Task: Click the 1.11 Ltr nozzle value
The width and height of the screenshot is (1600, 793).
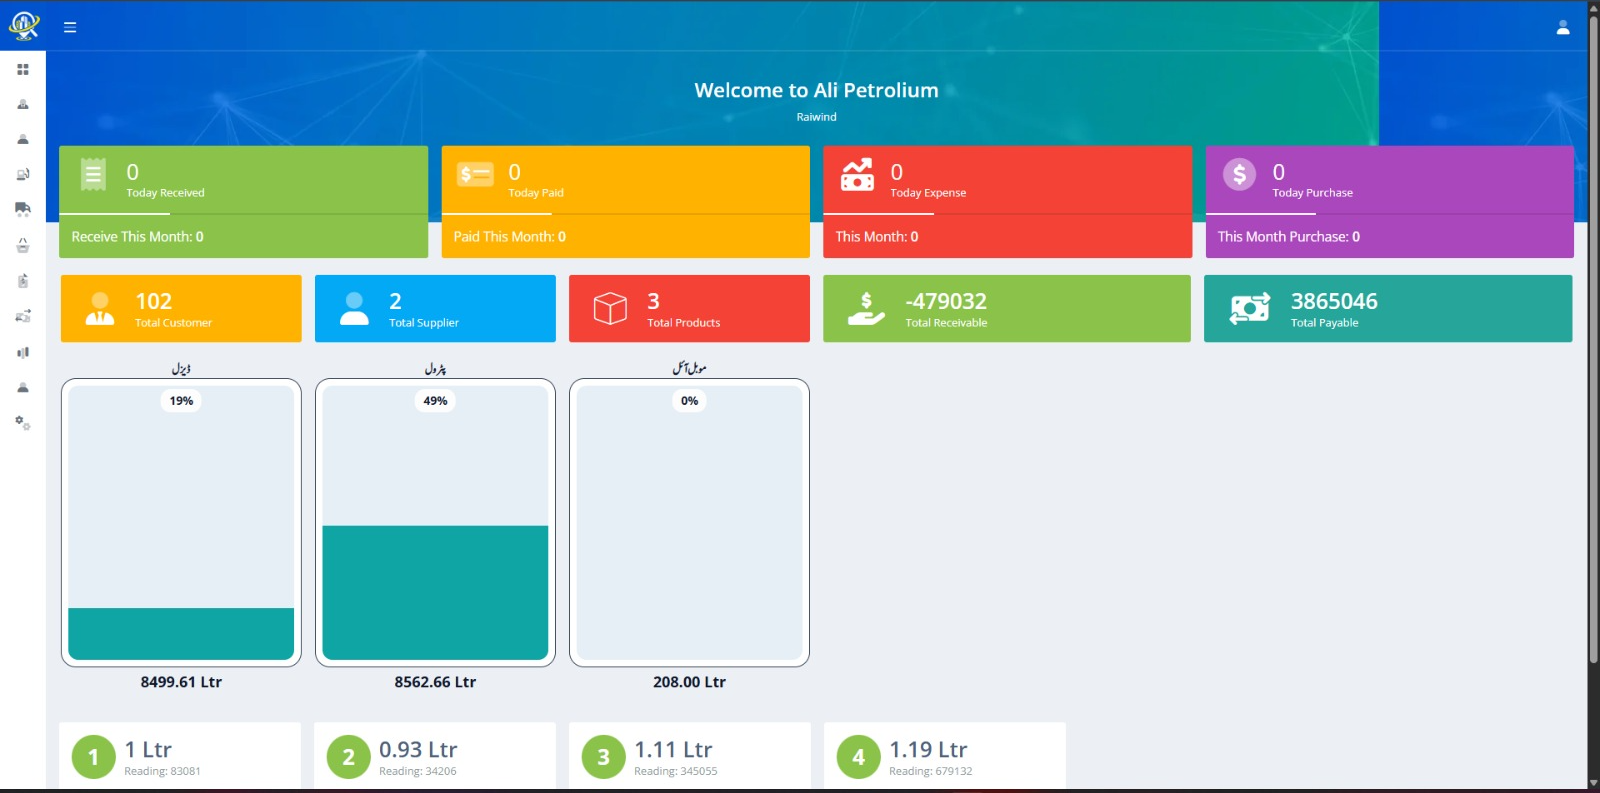Action: pos(673,749)
